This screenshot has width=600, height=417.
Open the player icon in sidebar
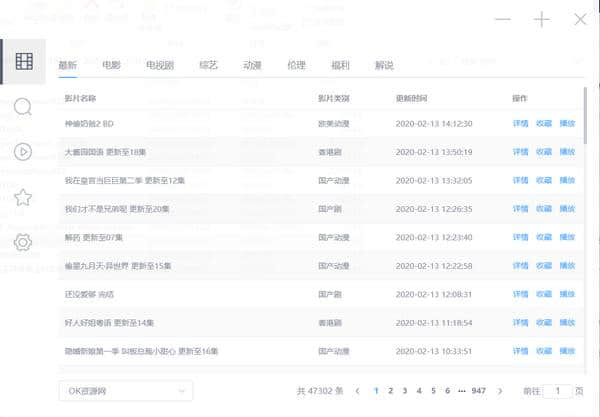[x=24, y=152]
